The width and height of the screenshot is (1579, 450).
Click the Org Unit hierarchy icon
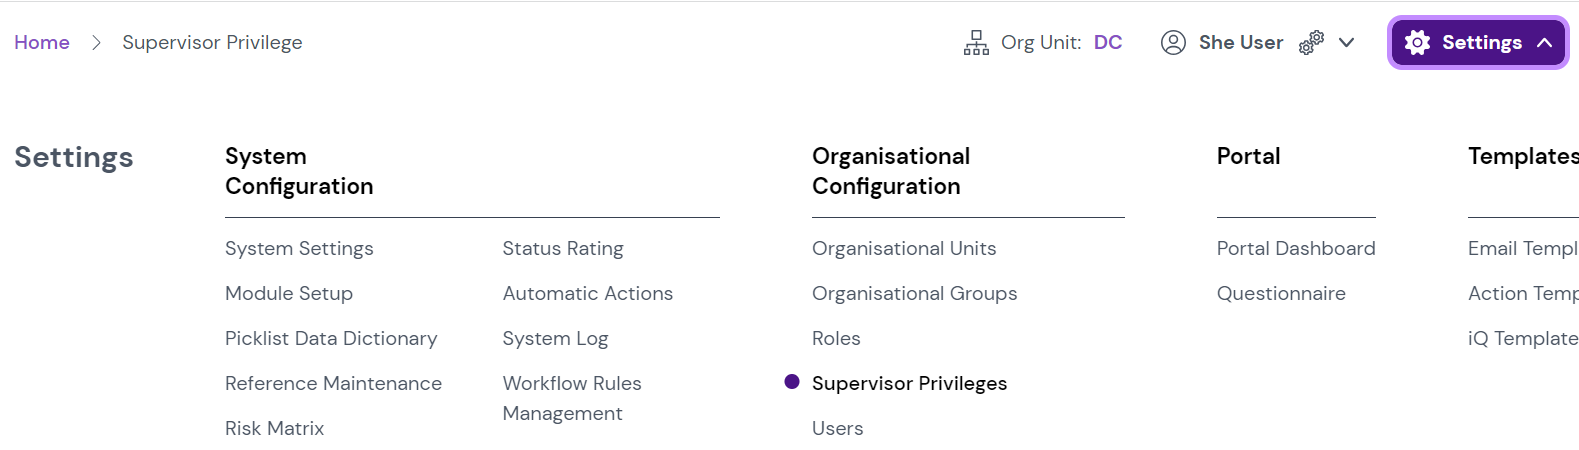pos(976,42)
